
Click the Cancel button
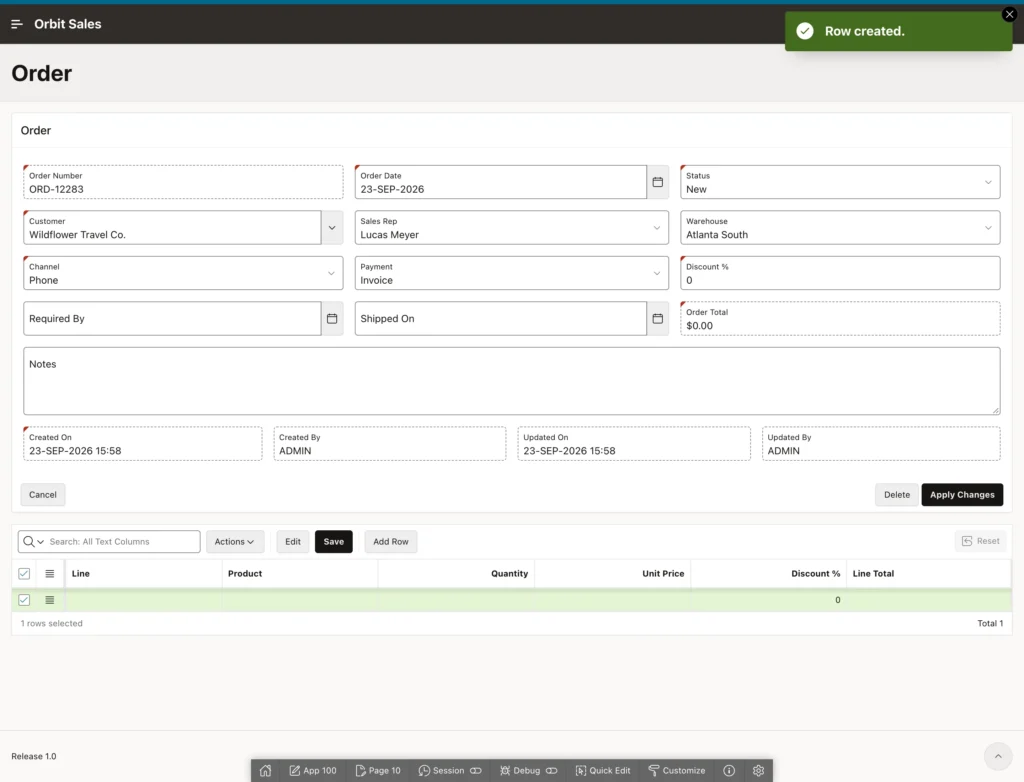pyautogui.click(x=42, y=495)
